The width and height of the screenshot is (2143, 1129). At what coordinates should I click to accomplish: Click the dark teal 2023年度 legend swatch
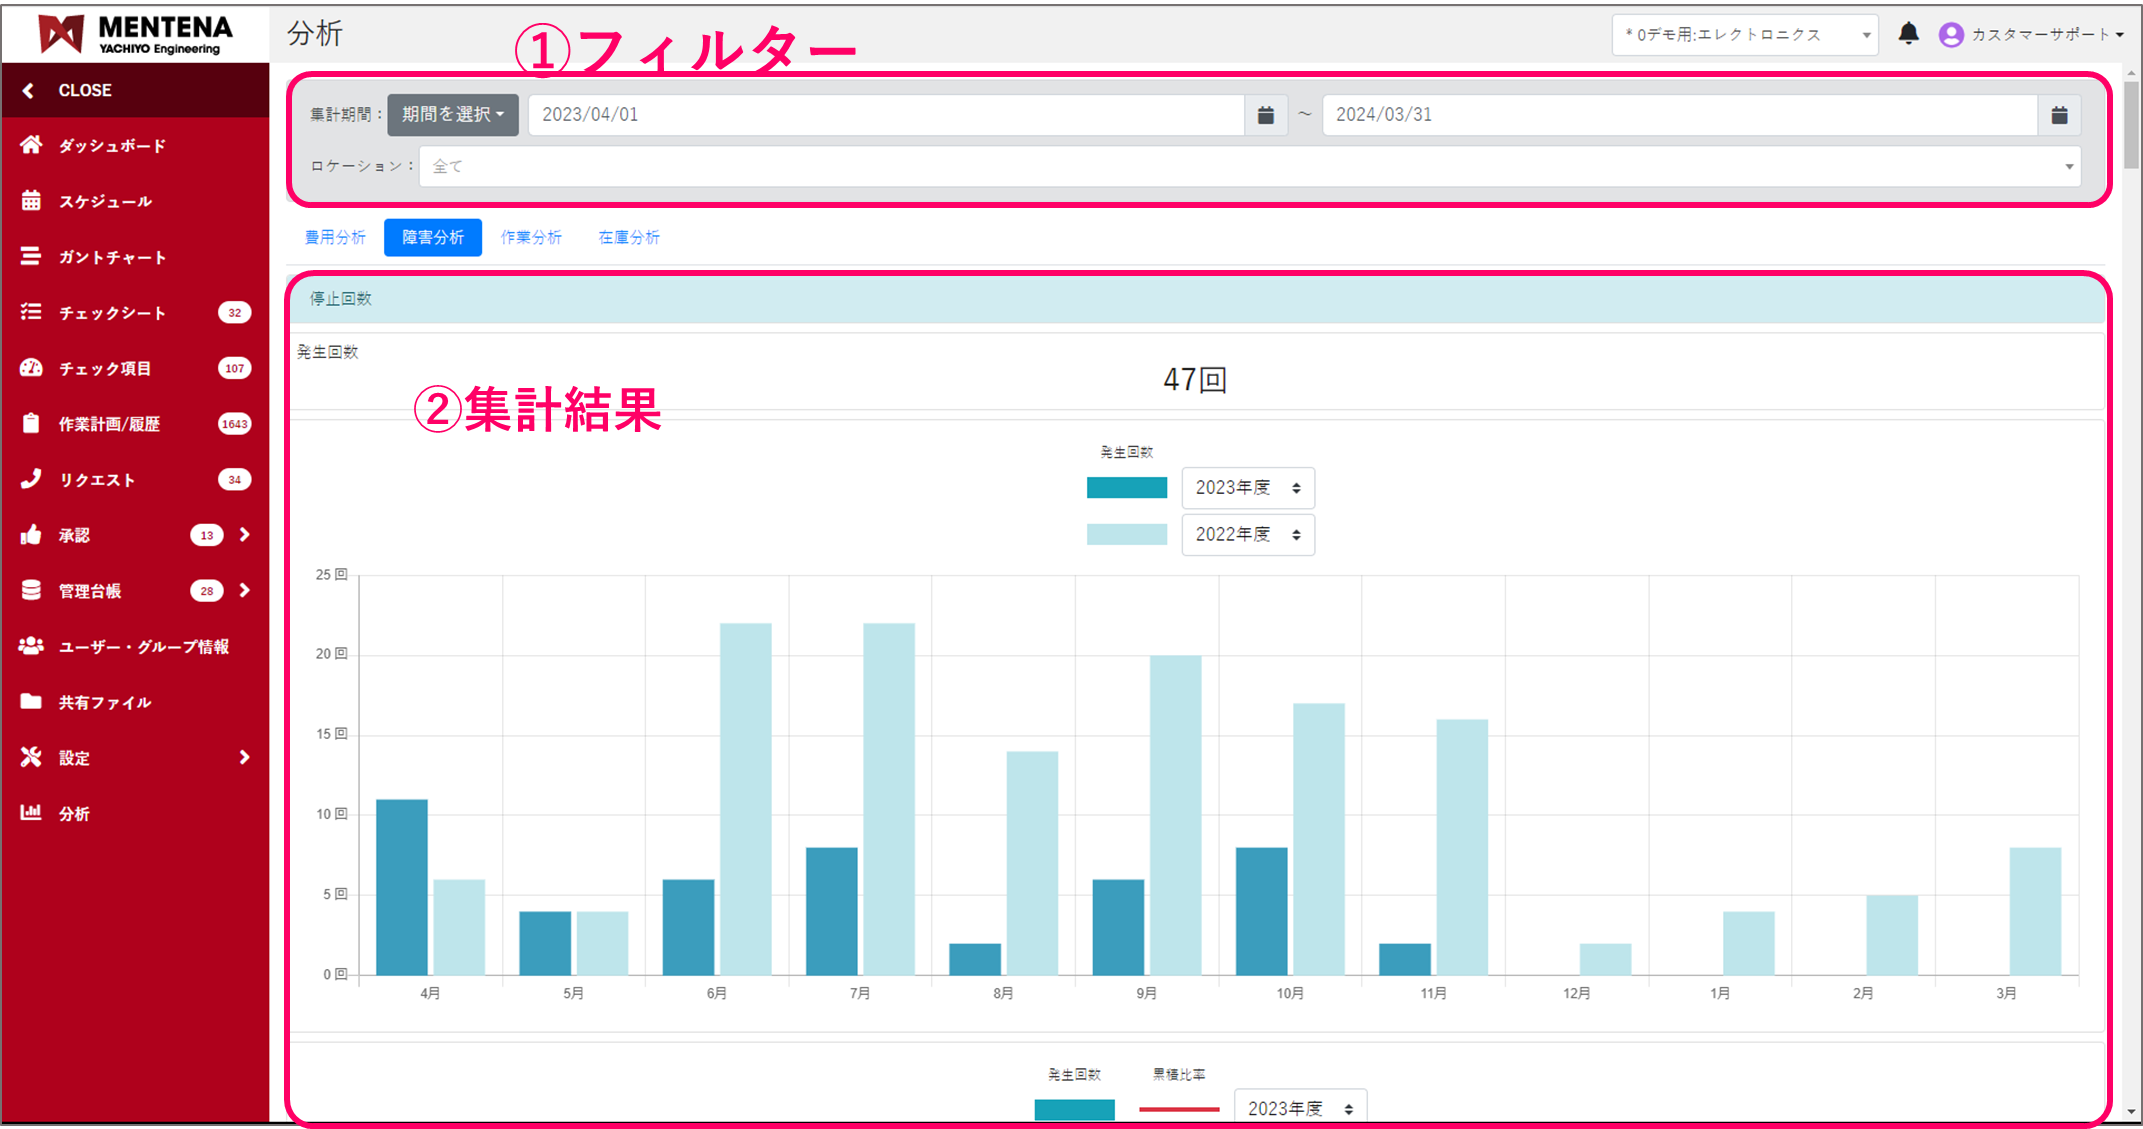coord(1126,488)
